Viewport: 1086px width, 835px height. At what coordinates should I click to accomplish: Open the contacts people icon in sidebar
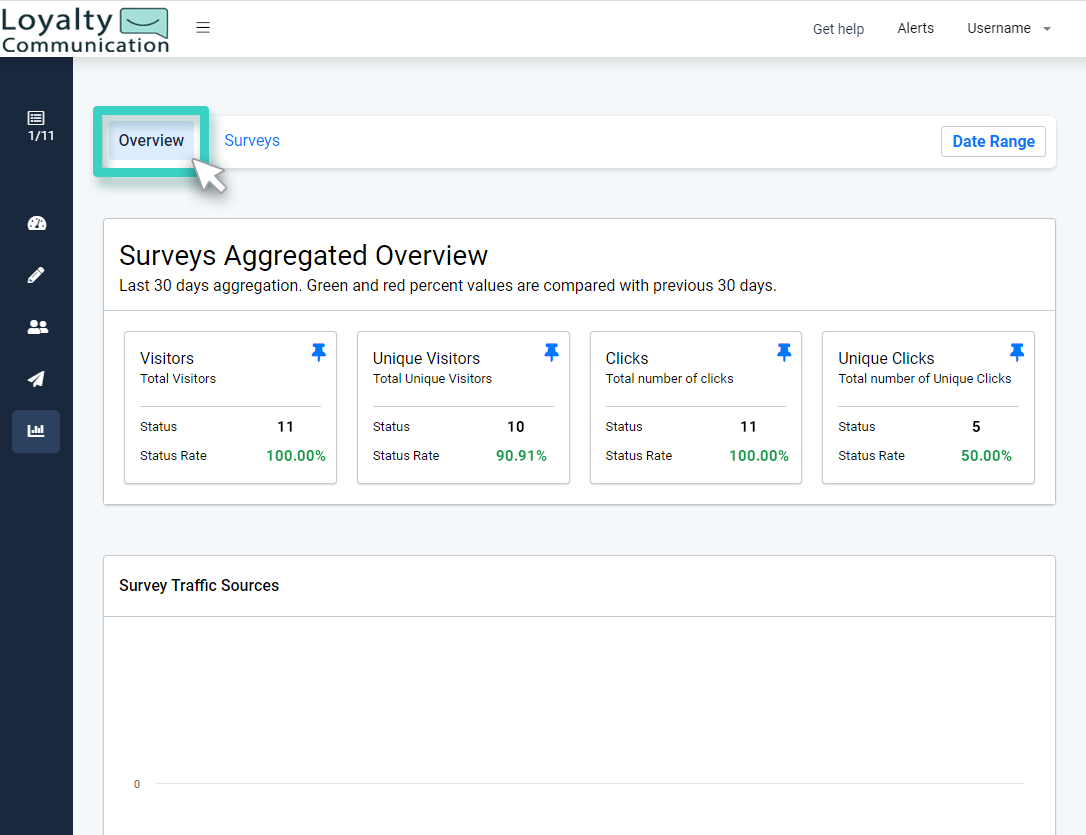[36, 327]
